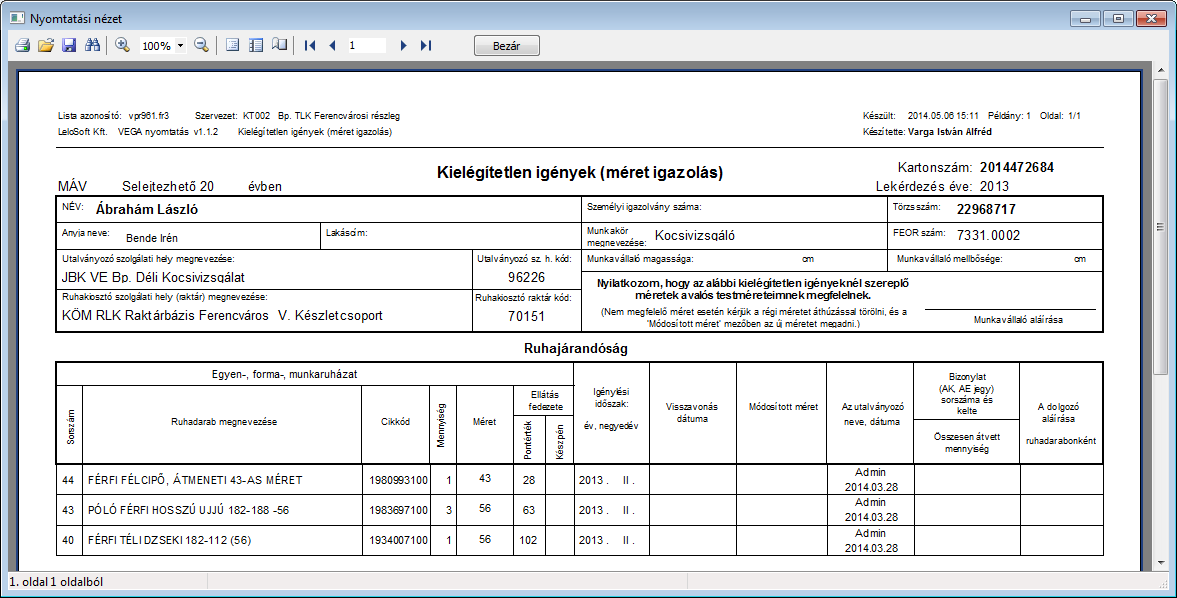Click JBK VE Bp. Déli Kocsivizsgálat text
1177x598 pixels.
pos(153,278)
